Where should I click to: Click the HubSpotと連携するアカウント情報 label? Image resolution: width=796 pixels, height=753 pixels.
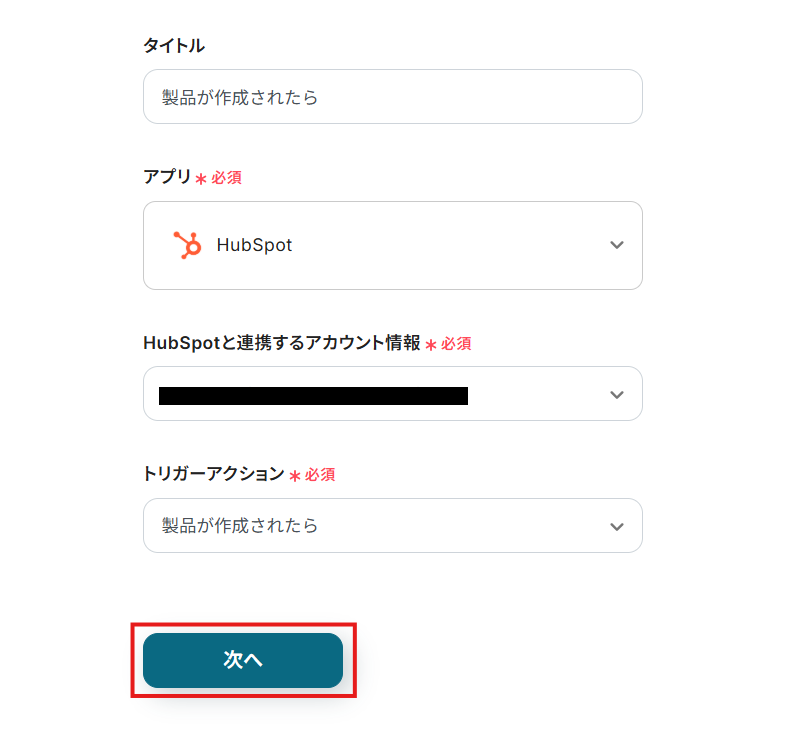click(282, 343)
